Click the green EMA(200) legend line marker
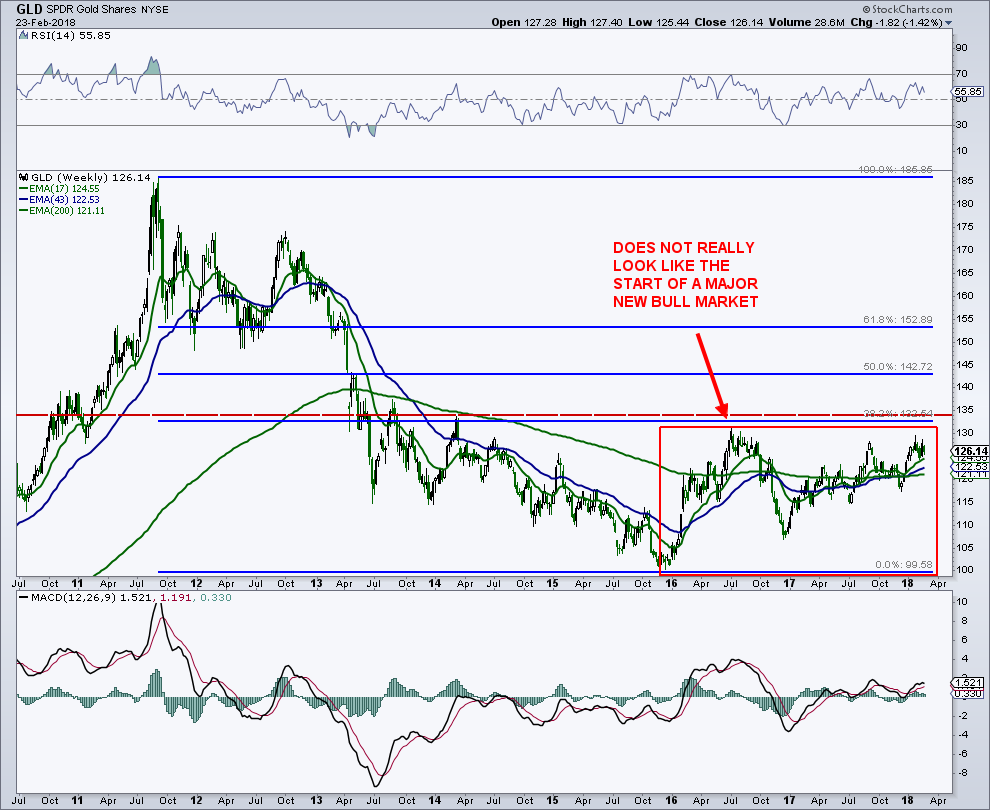 click(x=23, y=211)
